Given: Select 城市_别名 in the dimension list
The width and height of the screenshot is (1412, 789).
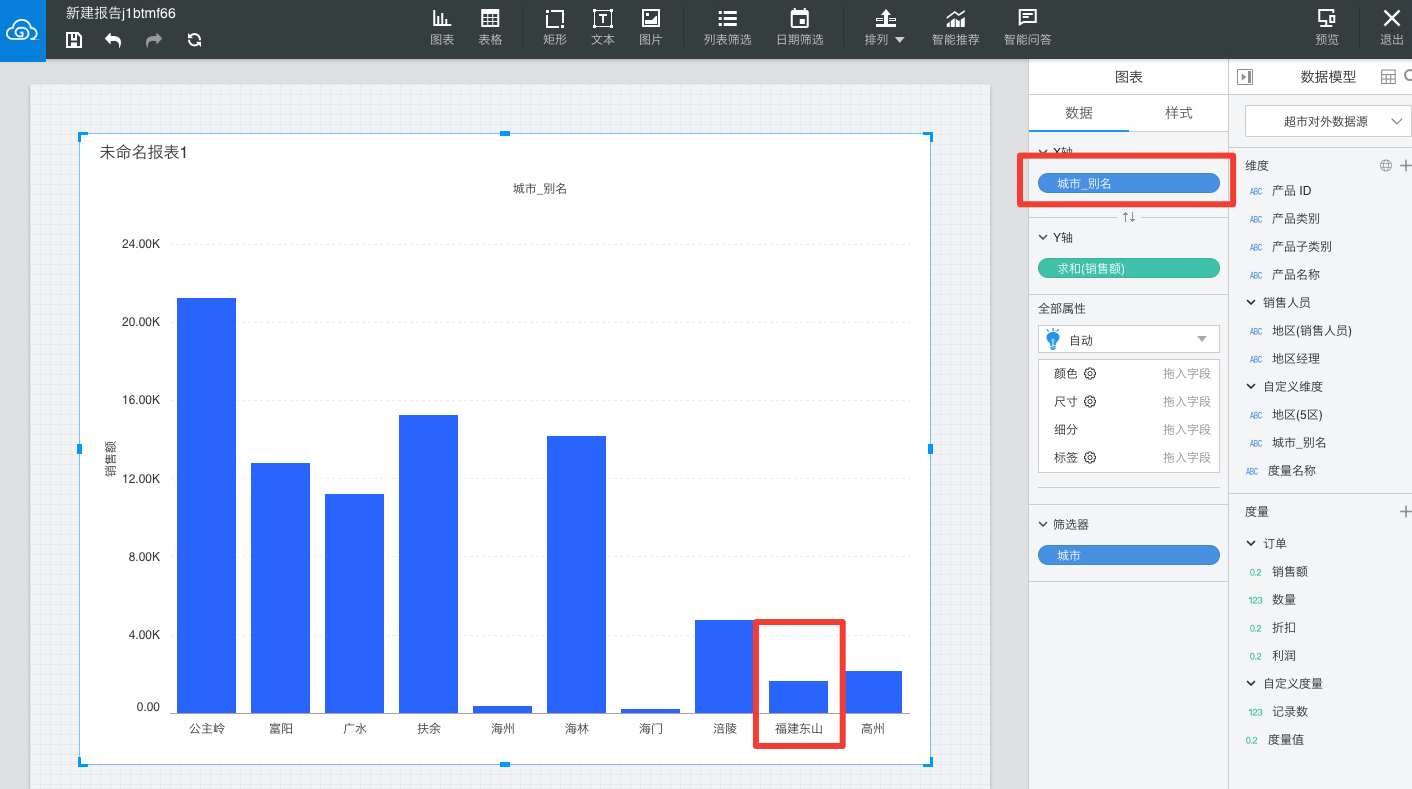Looking at the screenshot, I should [x=1298, y=442].
